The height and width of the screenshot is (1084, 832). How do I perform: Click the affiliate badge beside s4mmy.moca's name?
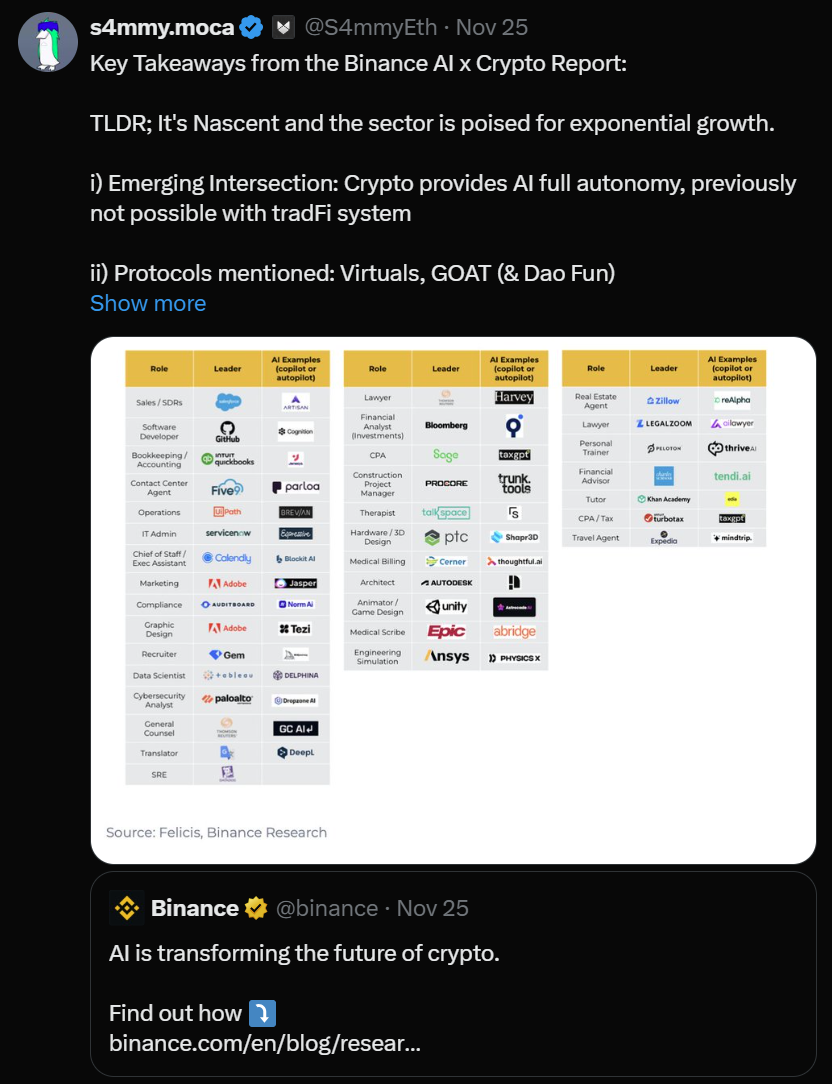[285, 27]
